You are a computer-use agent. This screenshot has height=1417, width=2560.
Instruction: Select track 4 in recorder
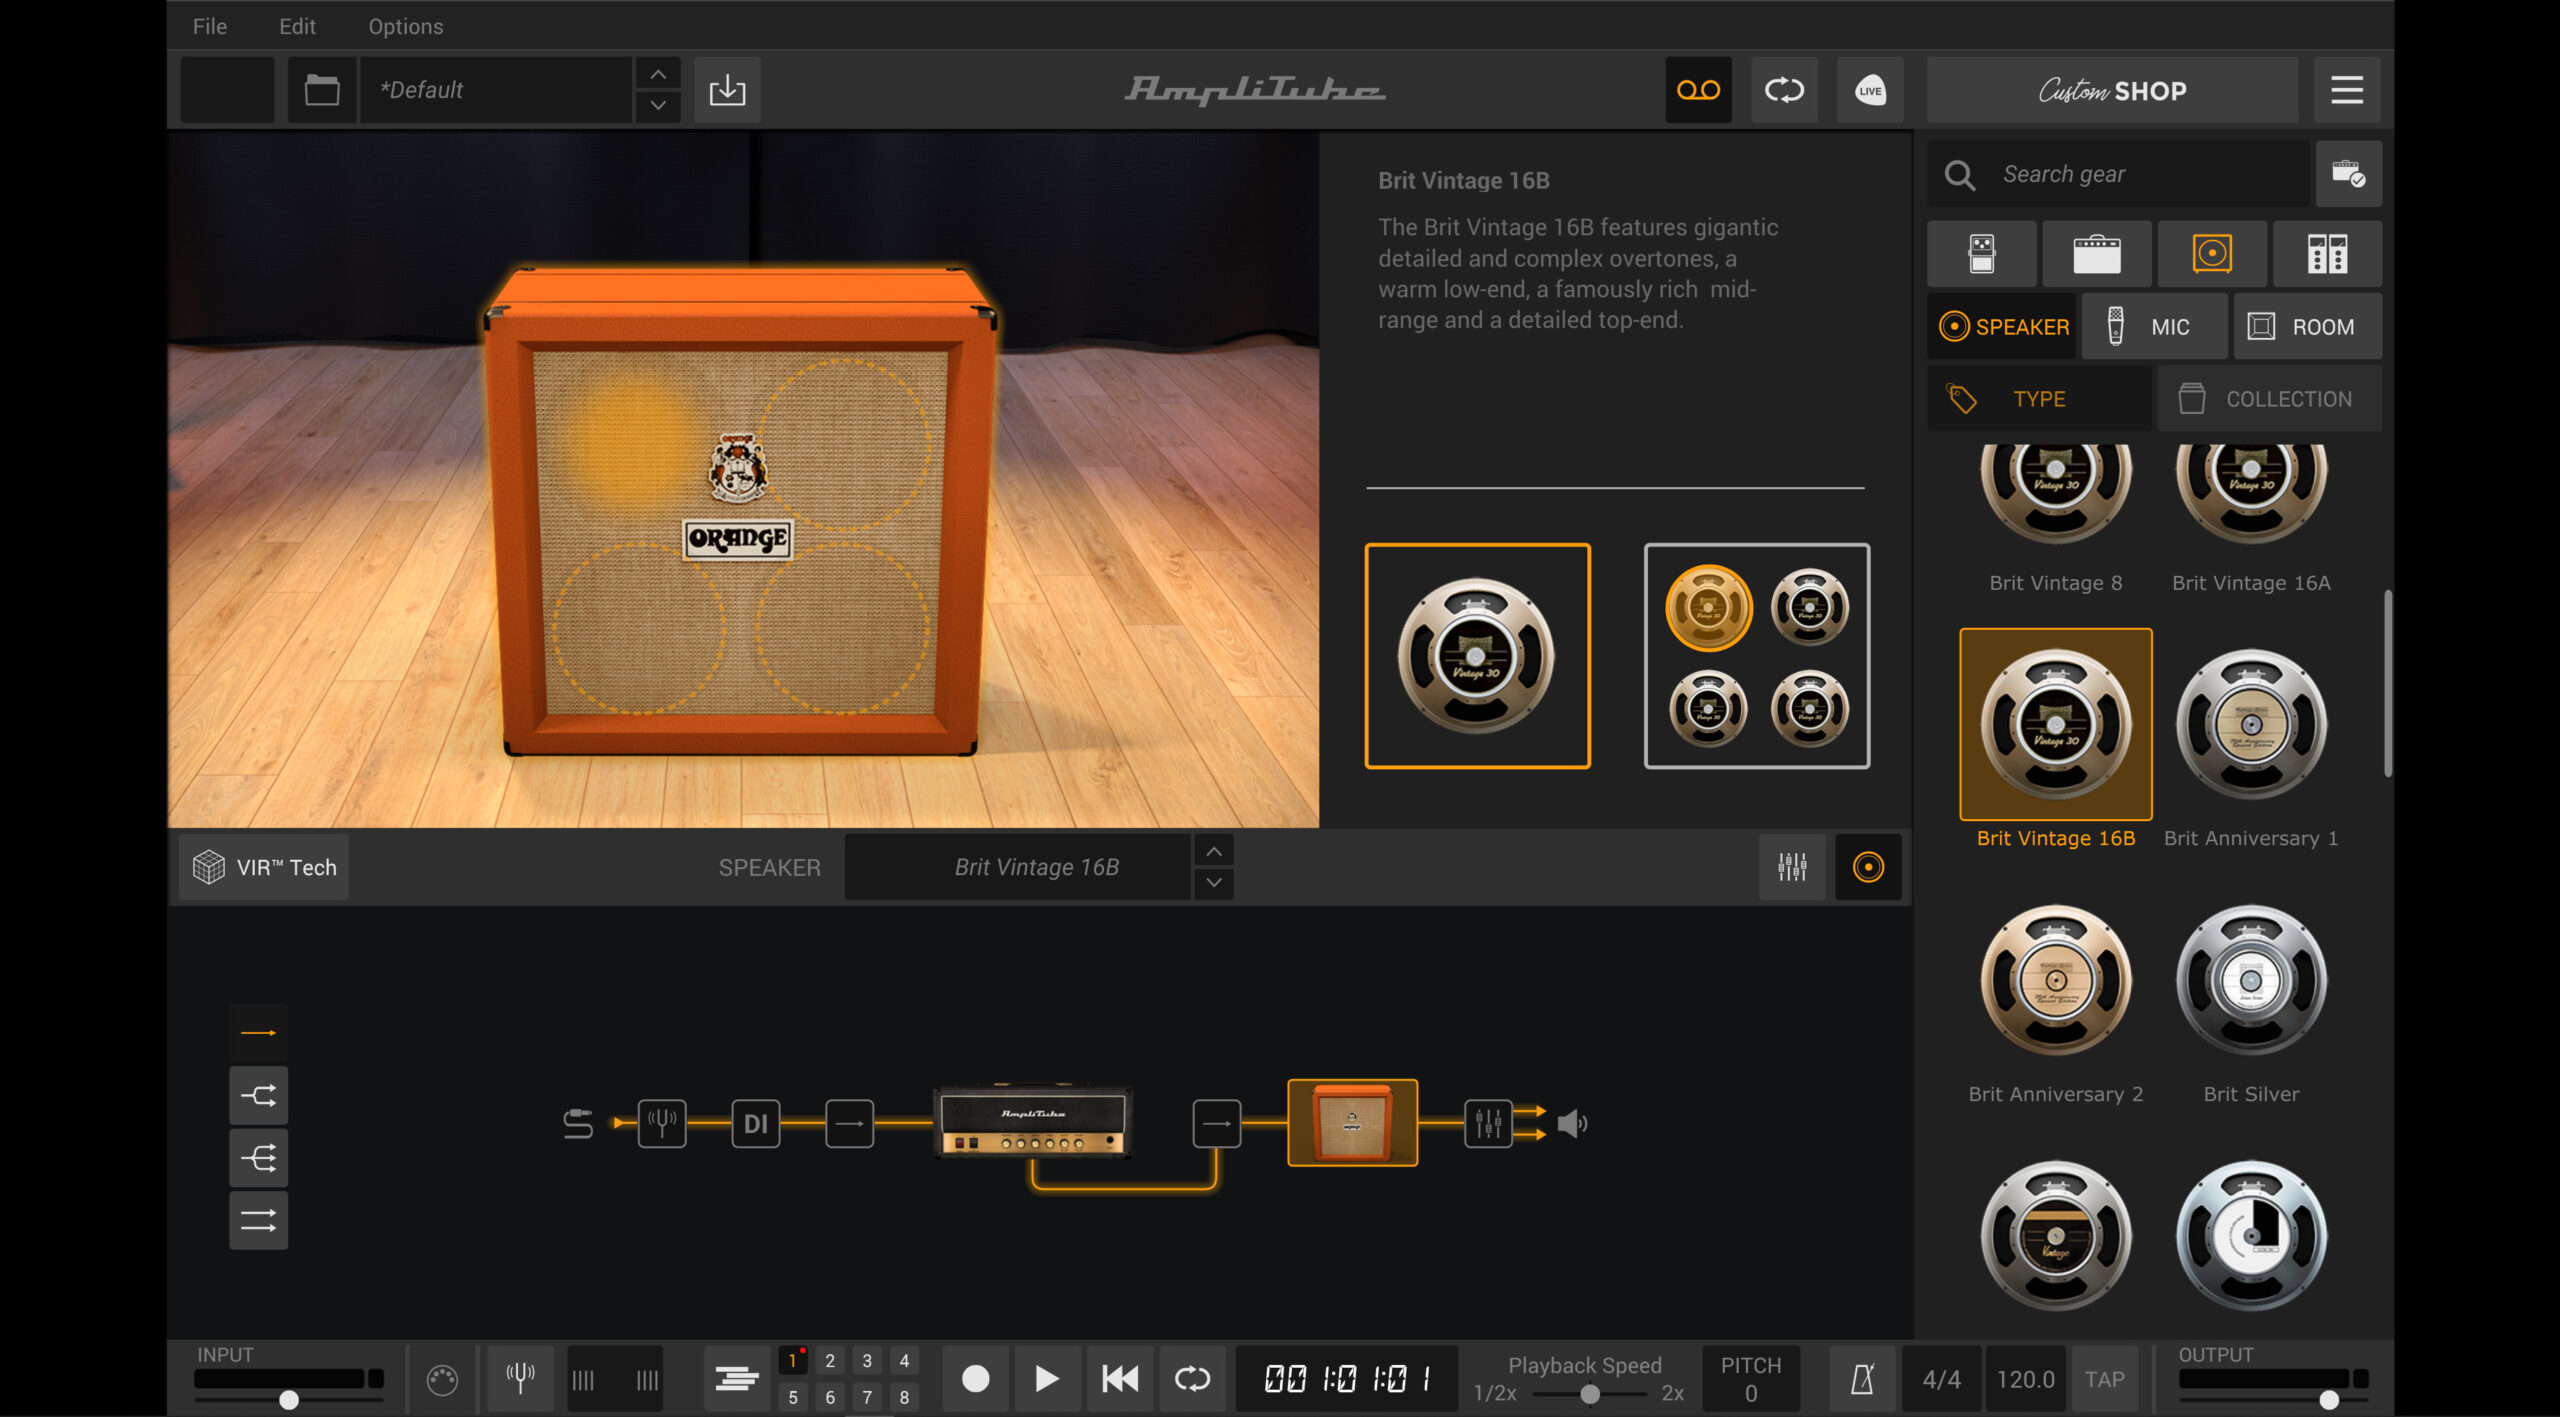[x=904, y=1361]
